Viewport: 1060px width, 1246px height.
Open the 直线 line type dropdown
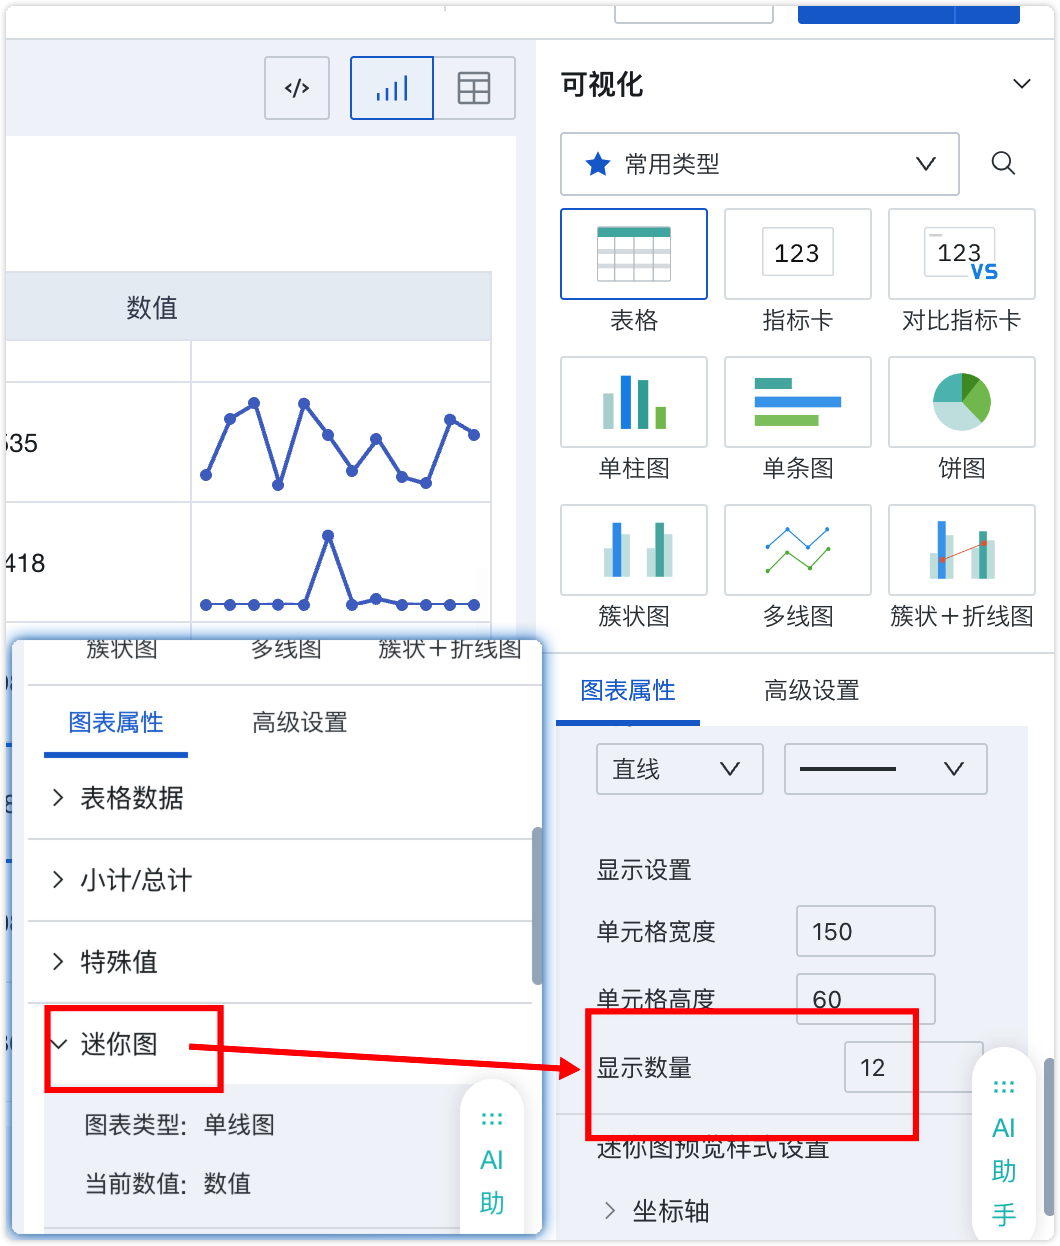pos(680,769)
